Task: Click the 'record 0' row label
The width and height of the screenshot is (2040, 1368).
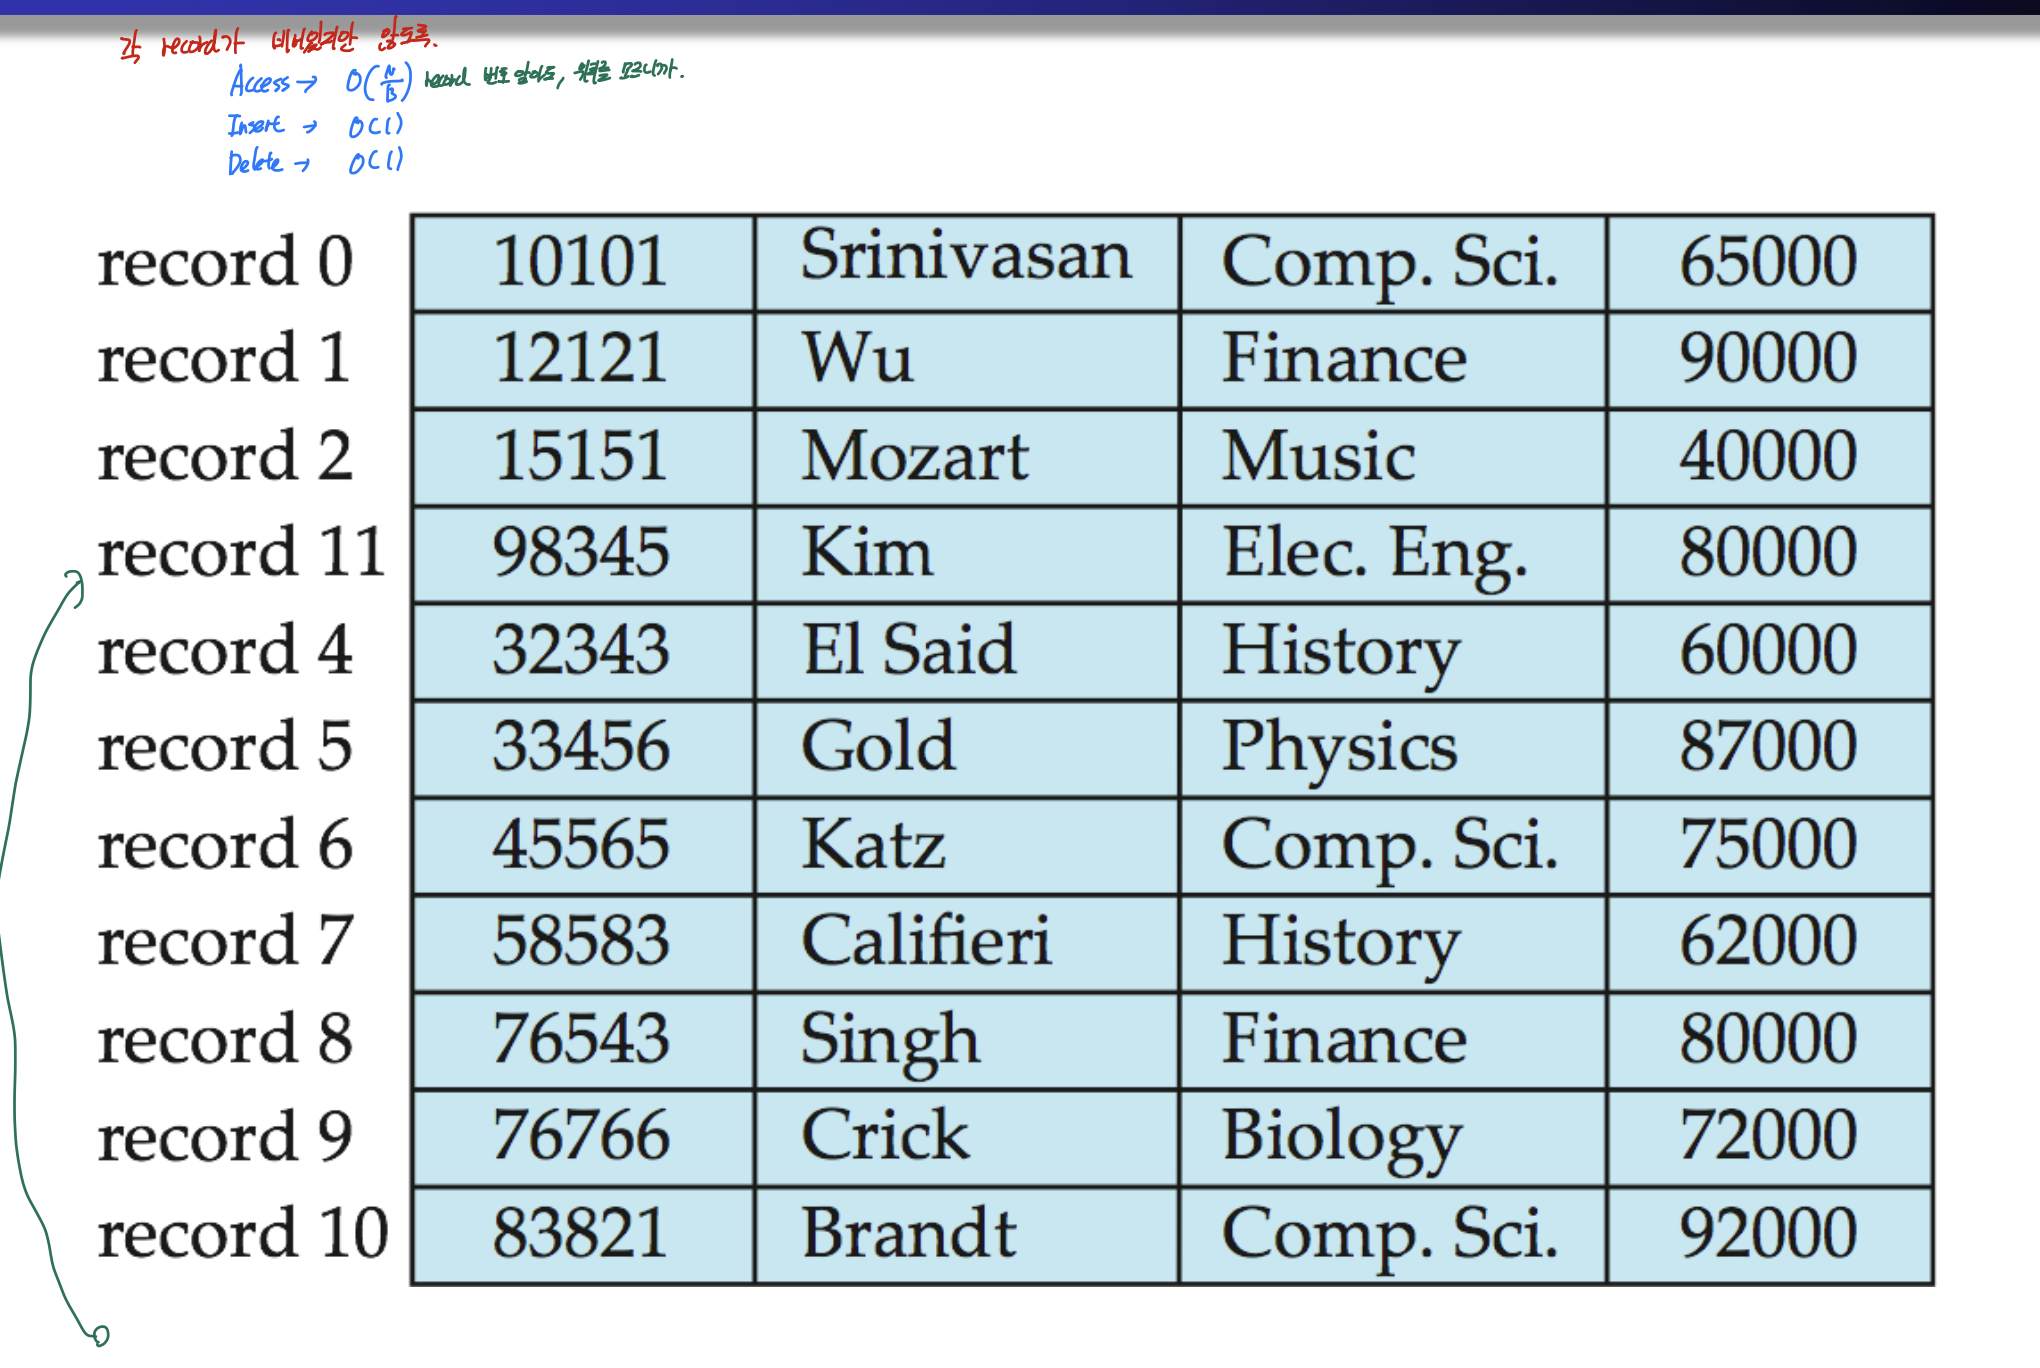Action: click(225, 262)
